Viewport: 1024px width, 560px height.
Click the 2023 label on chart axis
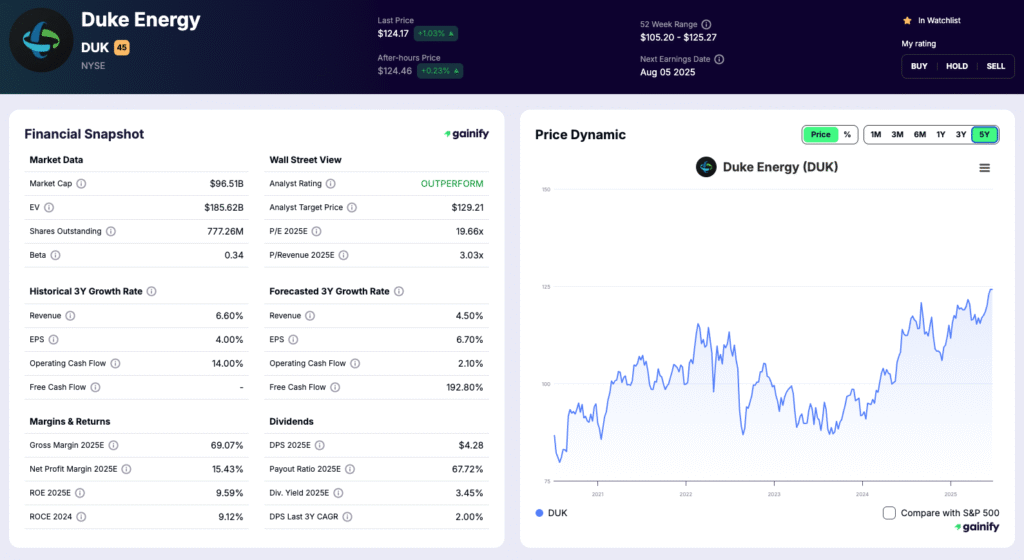point(774,495)
